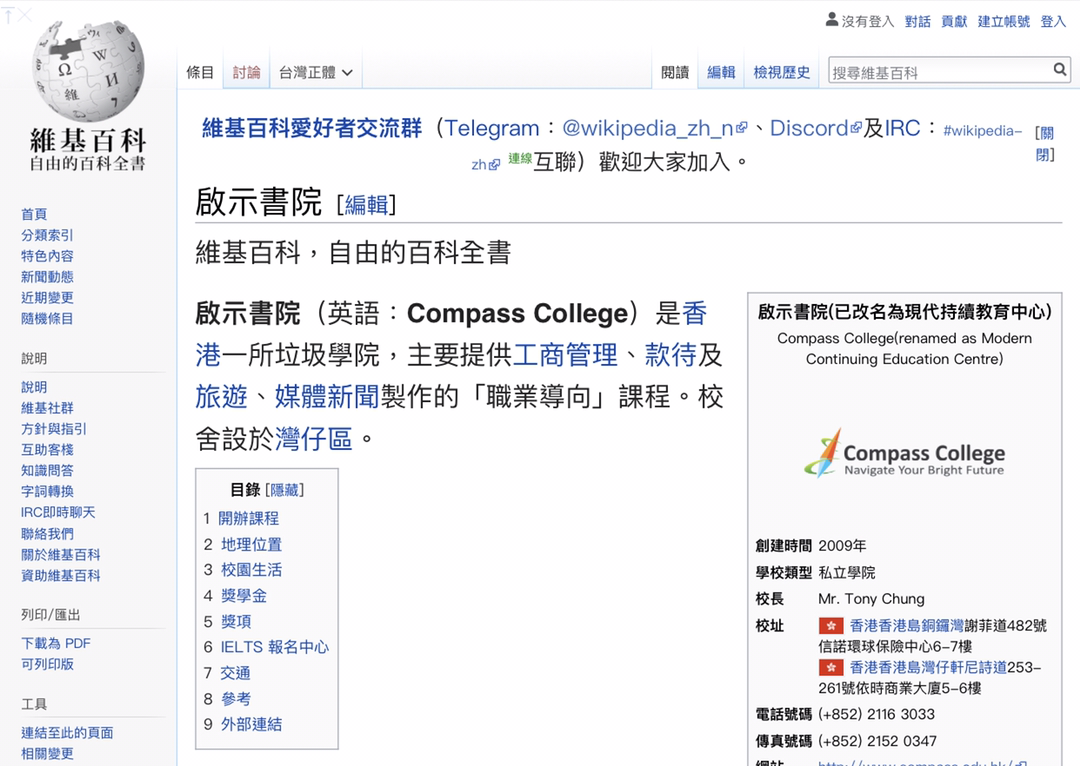Image resolution: width=1080 pixels, height=766 pixels.
Task: Jump to contents section 5 獎項
Action: tap(236, 621)
